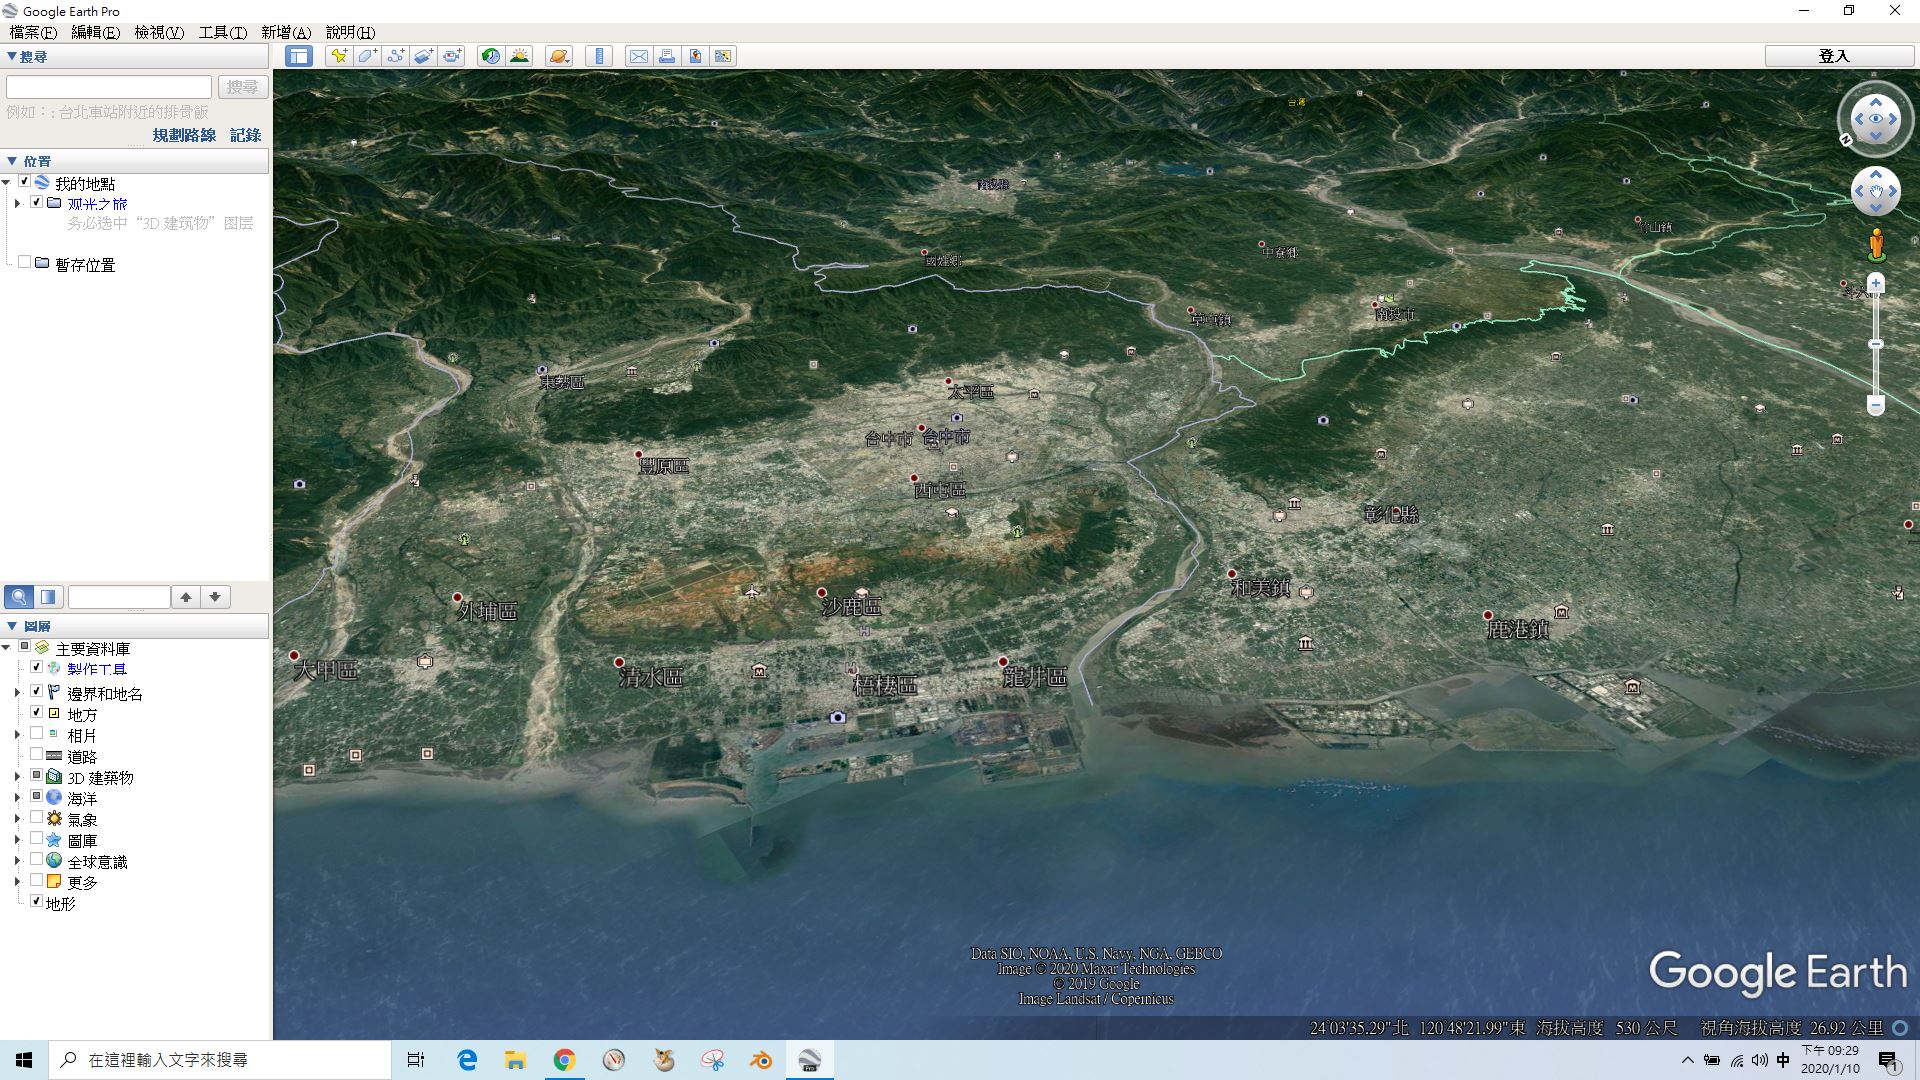Open the 檔案(F) menu

[x=33, y=33]
